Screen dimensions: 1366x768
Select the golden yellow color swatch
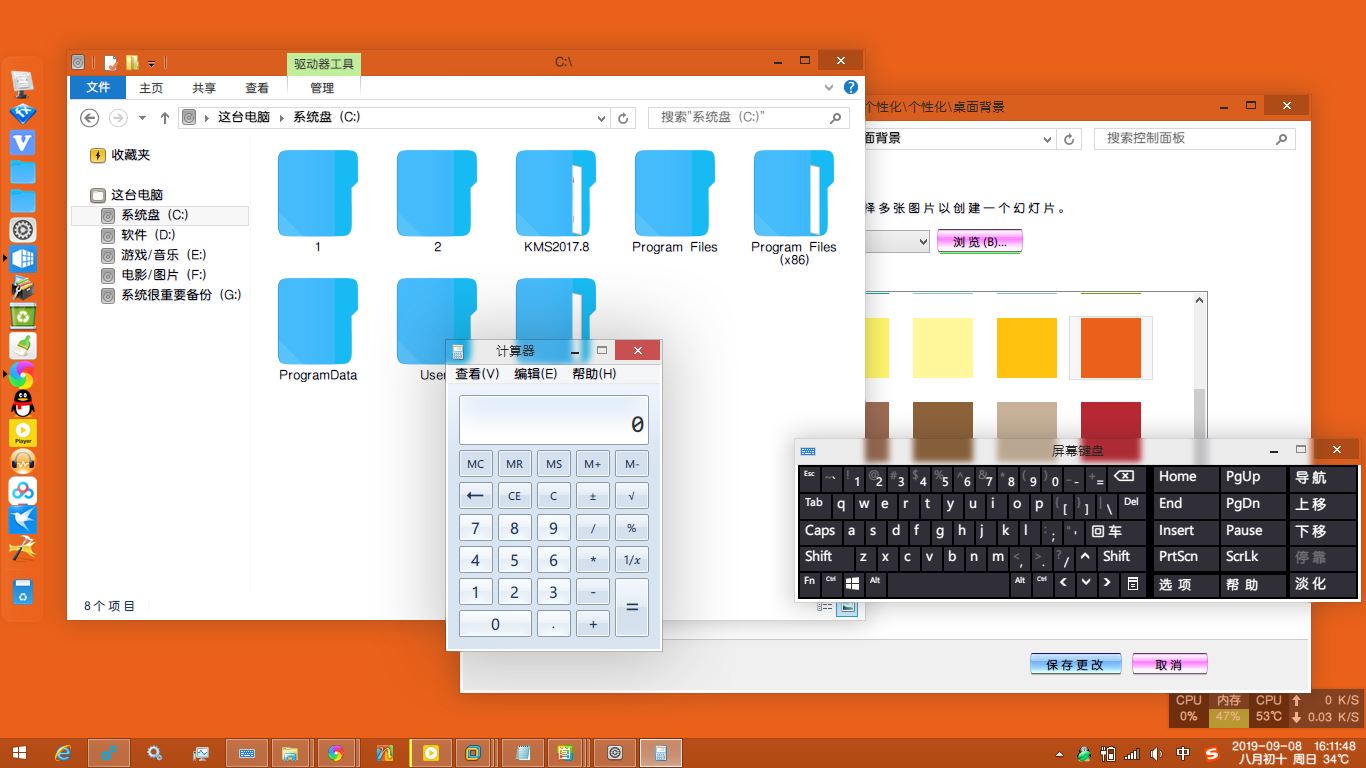[x=1026, y=348]
